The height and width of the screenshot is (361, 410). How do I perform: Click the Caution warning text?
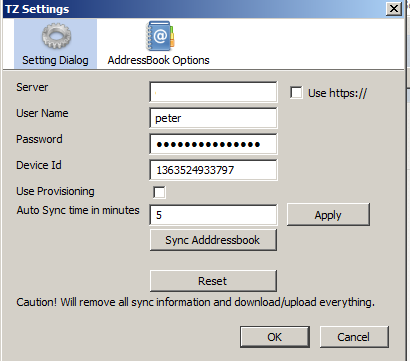195,302
